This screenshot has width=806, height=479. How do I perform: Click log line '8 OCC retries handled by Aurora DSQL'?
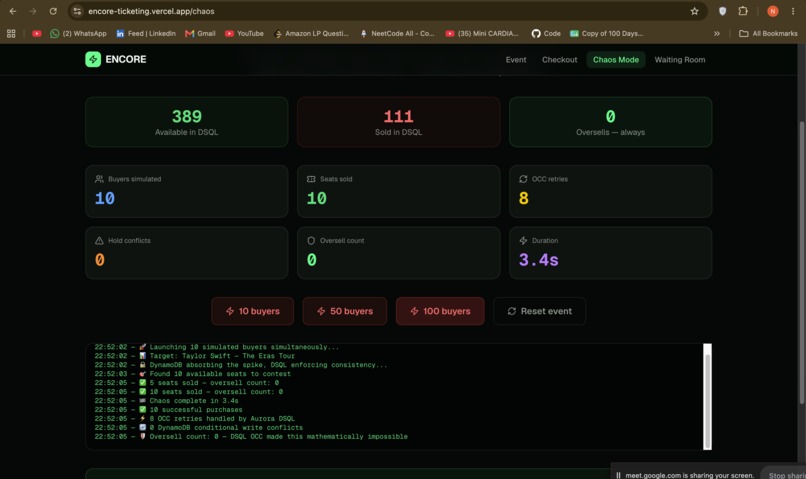(x=222, y=418)
